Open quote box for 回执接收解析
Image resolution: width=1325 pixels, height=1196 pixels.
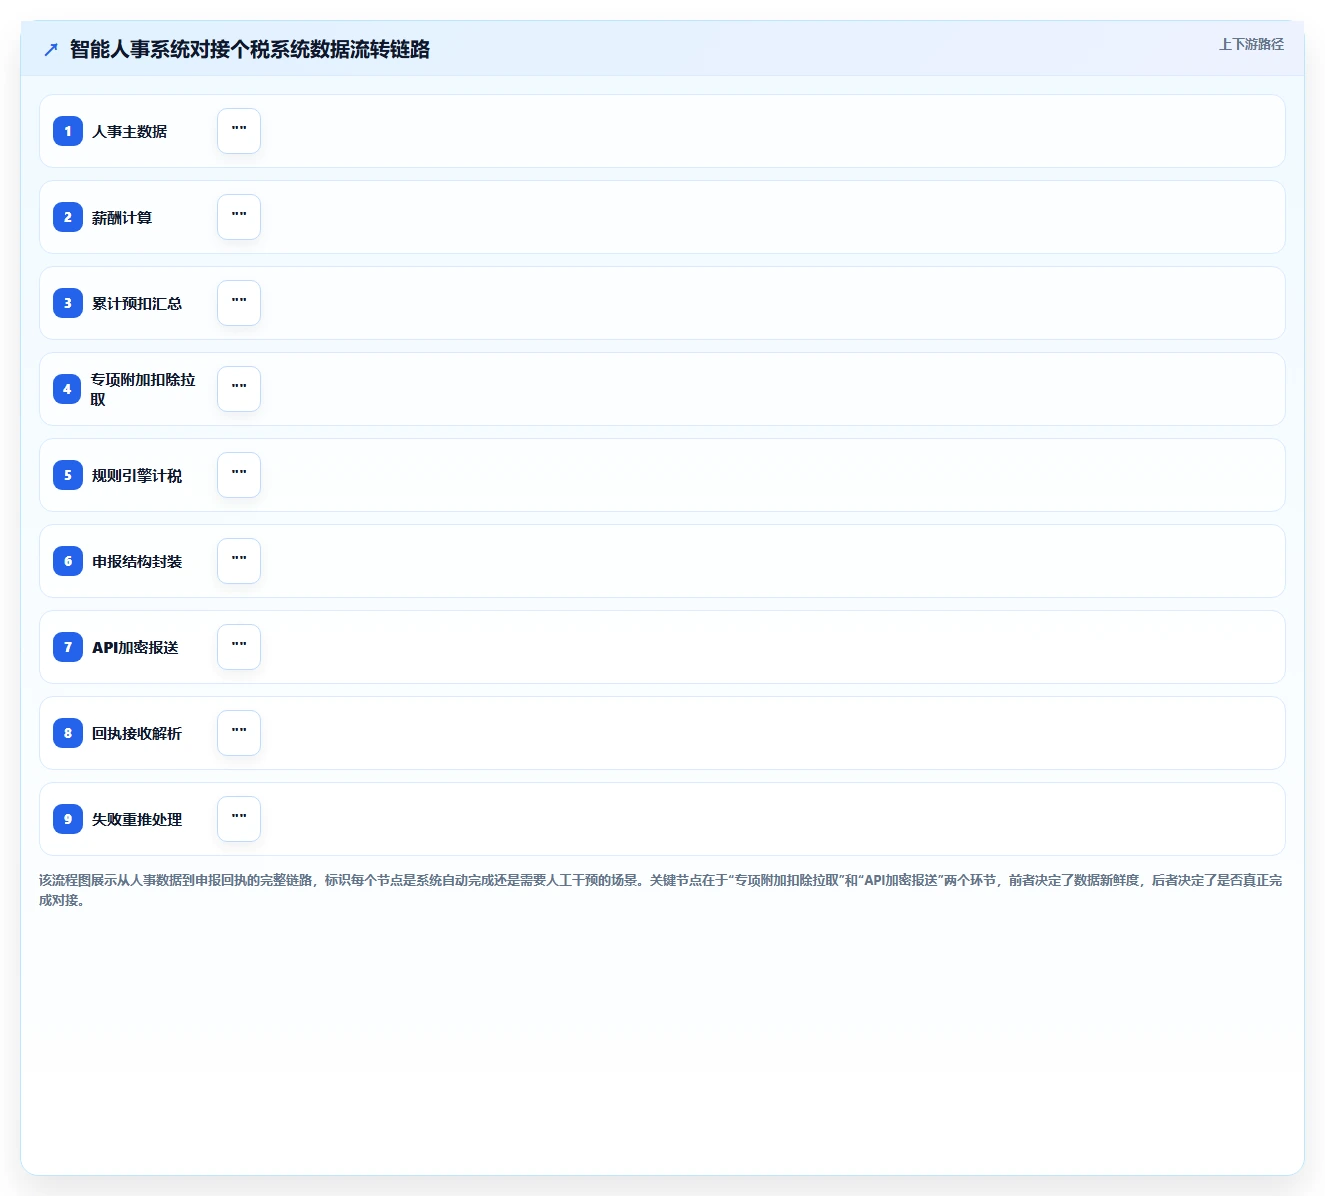click(x=239, y=733)
